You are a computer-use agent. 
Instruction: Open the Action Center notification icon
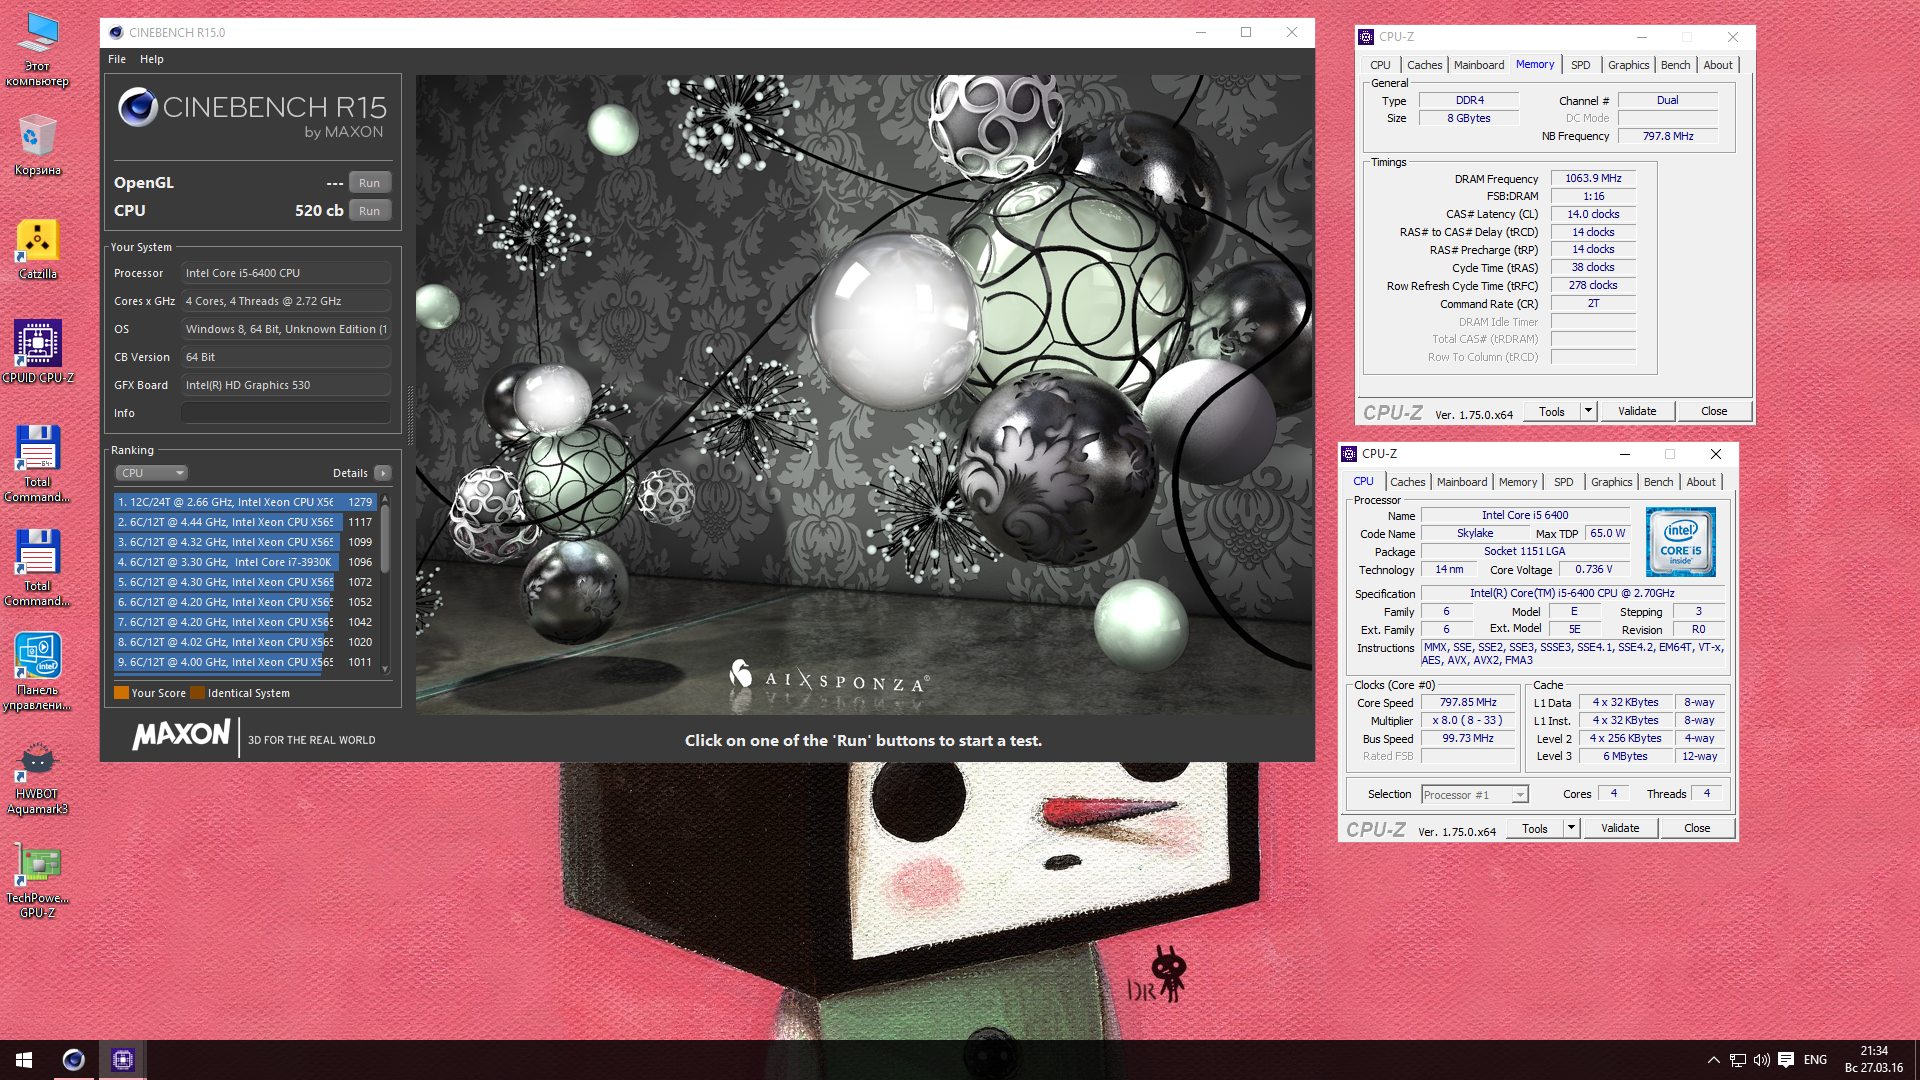1786,1060
